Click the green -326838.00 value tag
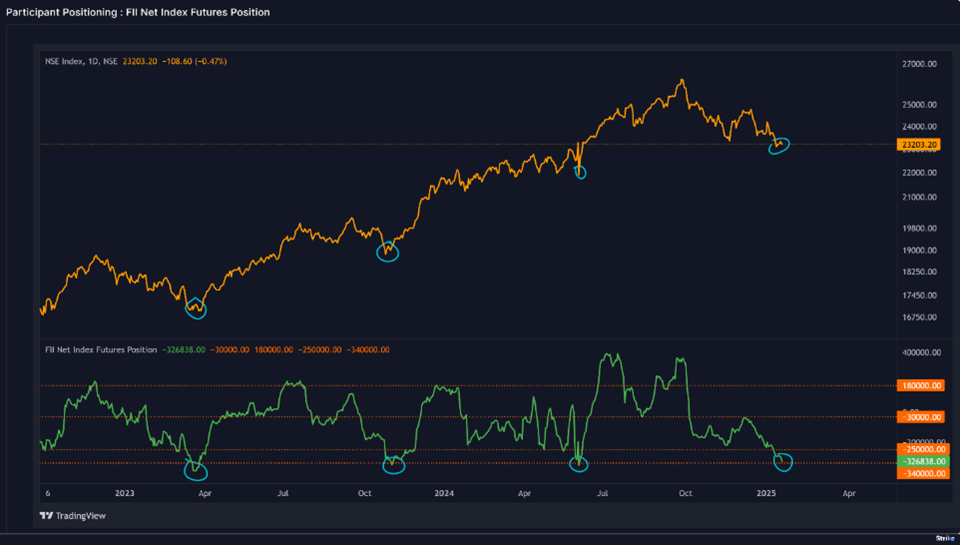Screen dimensions: 960x545 919,462
